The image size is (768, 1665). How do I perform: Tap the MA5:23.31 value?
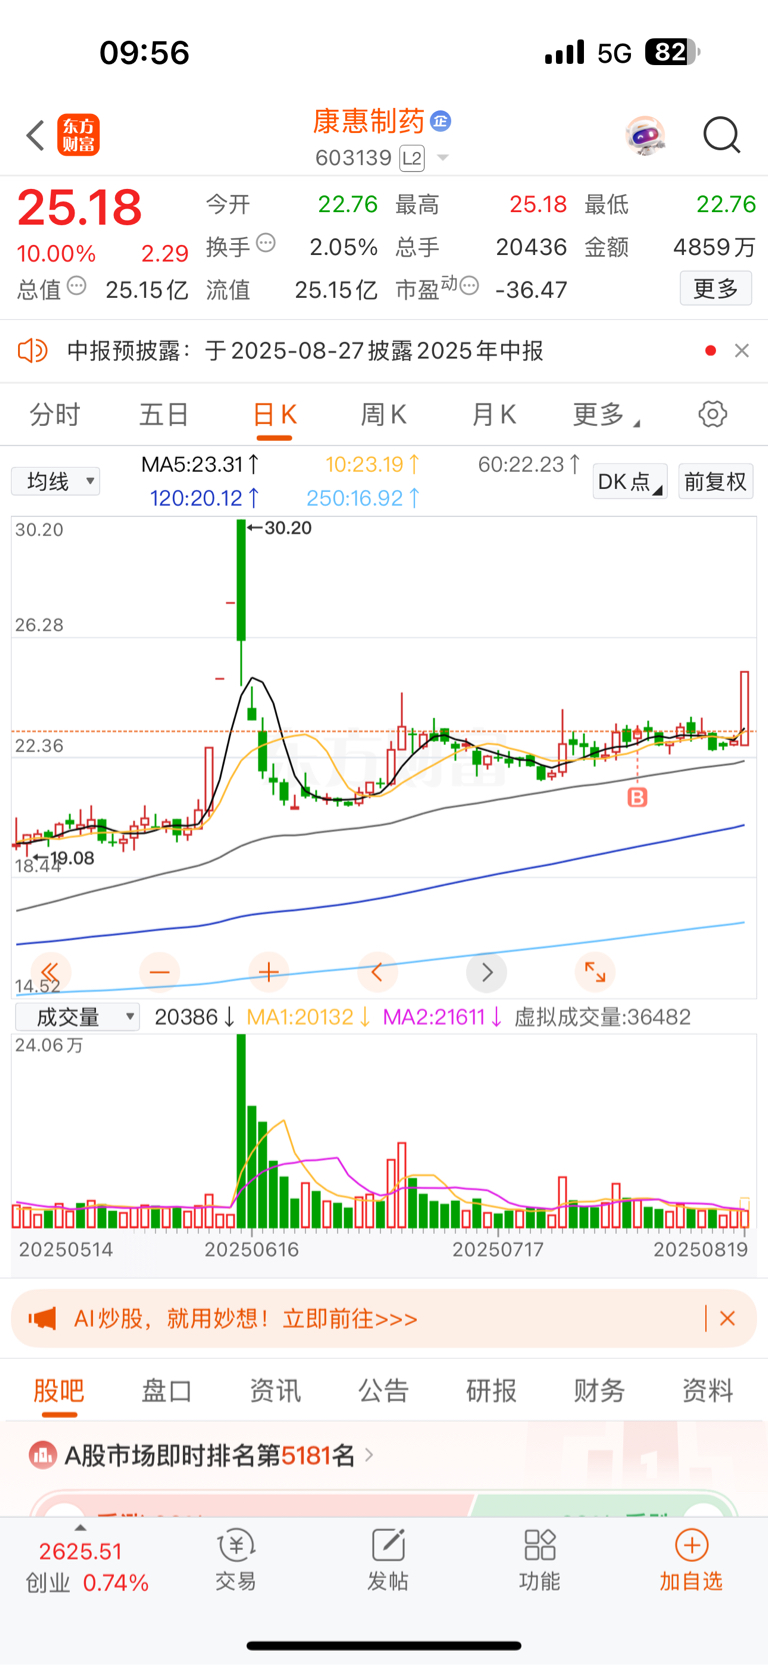click(201, 465)
